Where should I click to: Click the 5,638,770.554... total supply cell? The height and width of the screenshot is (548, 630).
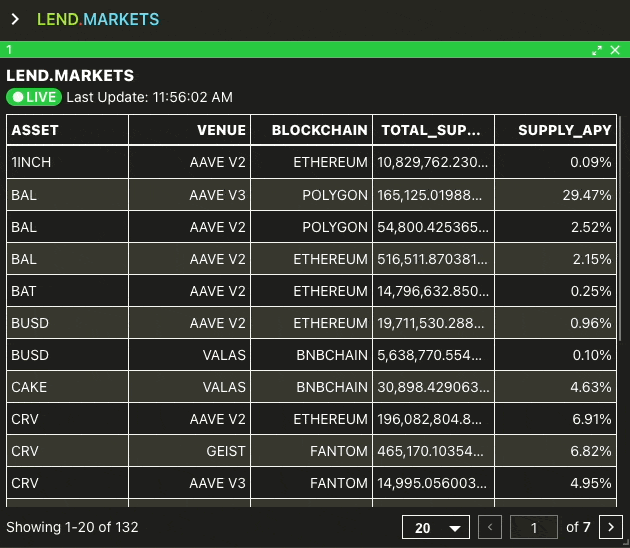pyautogui.click(x=434, y=355)
